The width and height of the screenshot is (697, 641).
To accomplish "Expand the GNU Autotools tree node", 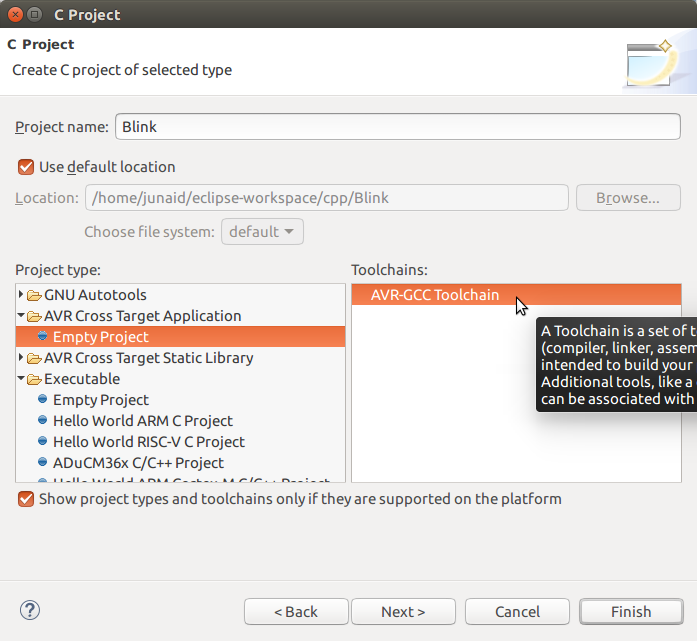I will [22, 295].
